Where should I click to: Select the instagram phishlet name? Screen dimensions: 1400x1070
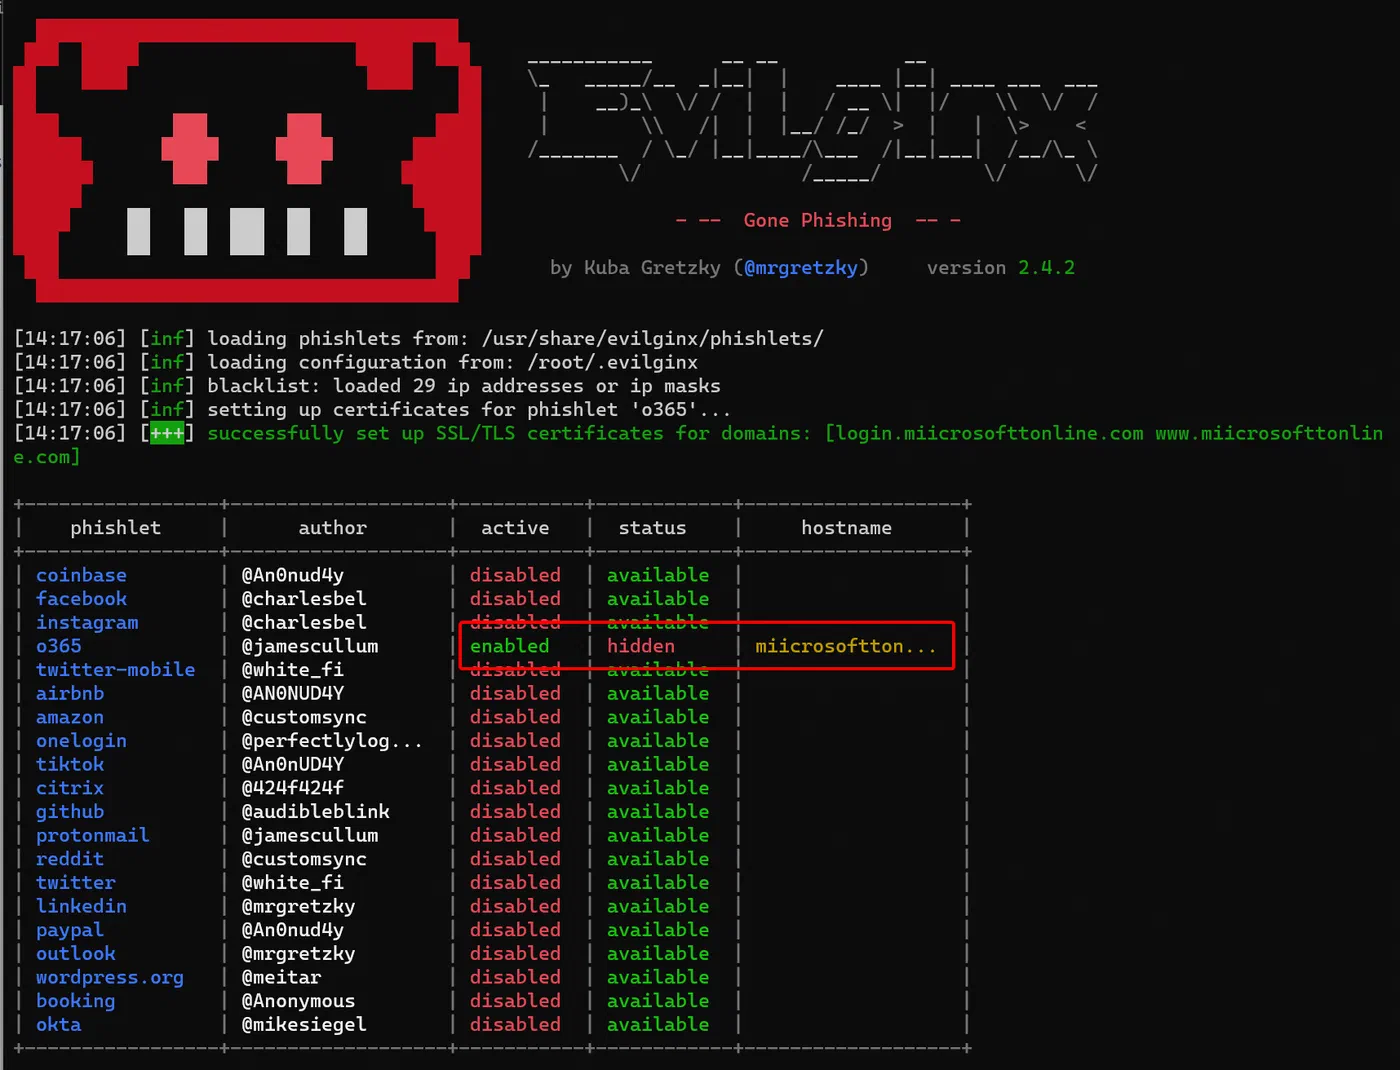coord(87,623)
